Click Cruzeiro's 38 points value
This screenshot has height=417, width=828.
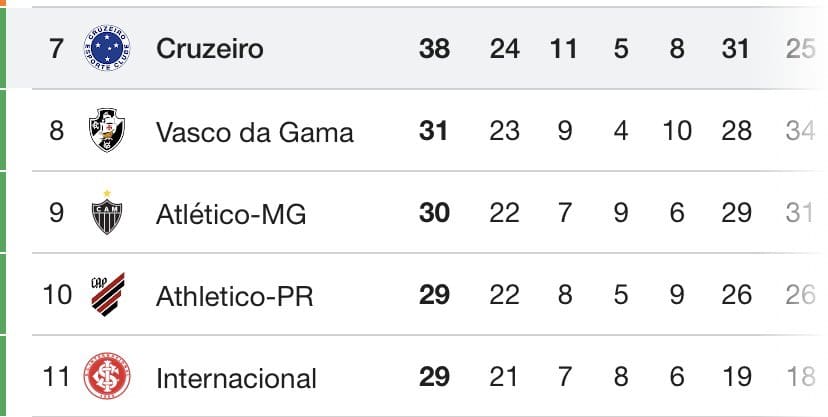tap(435, 48)
